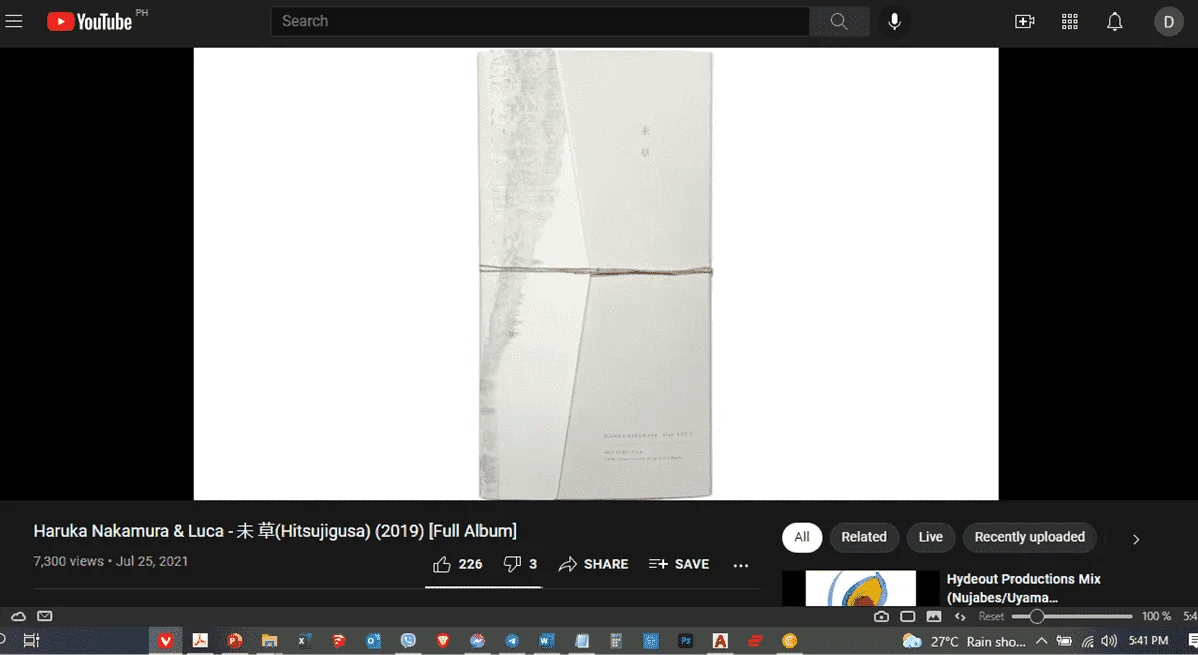Focus the YouTube search field

[539, 21]
